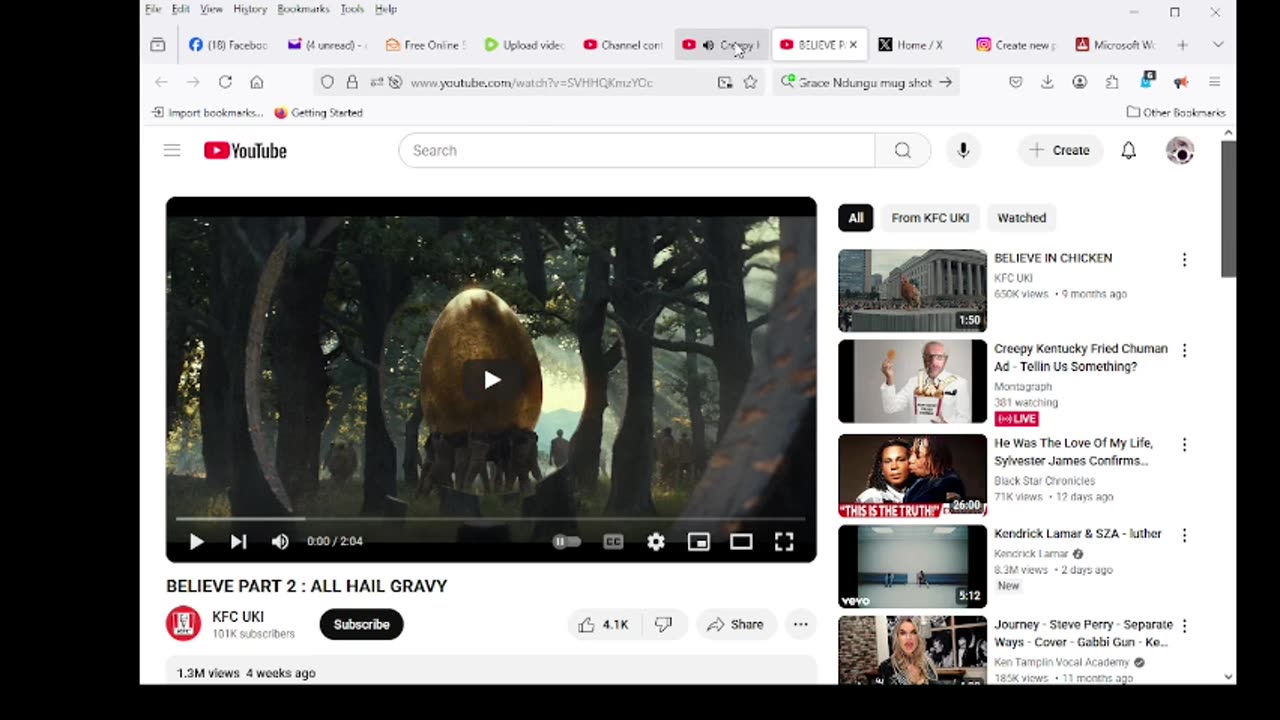Open the History menu

(250, 9)
